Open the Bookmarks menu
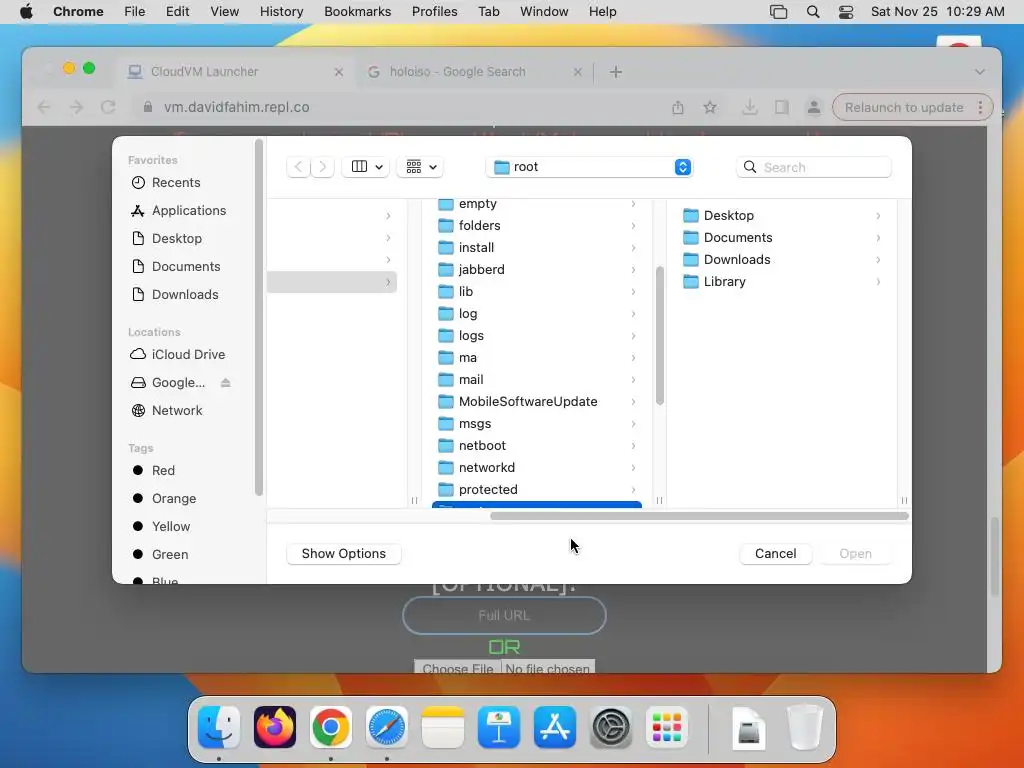The image size is (1024, 768). (x=357, y=12)
